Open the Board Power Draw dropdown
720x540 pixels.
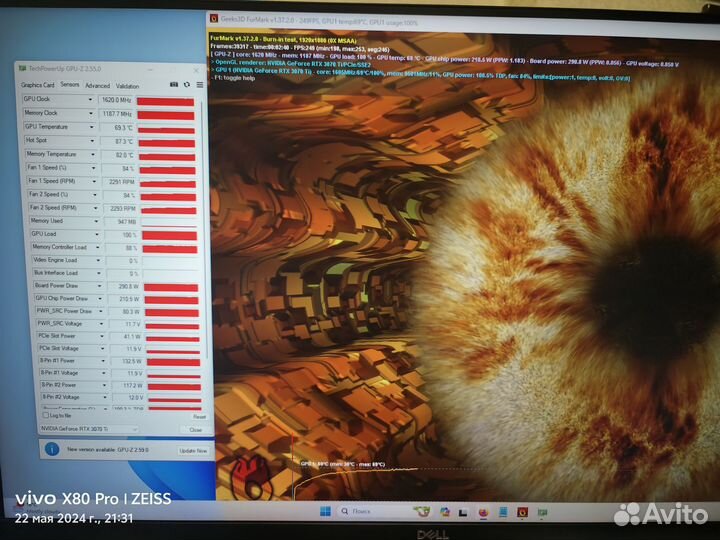click(100, 286)
